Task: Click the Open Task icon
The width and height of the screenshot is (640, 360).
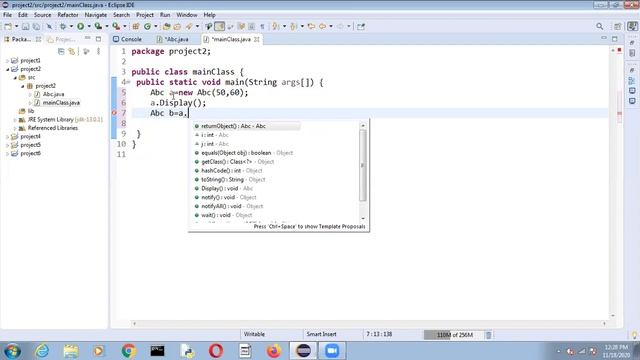Action: (x=177, y=27)
